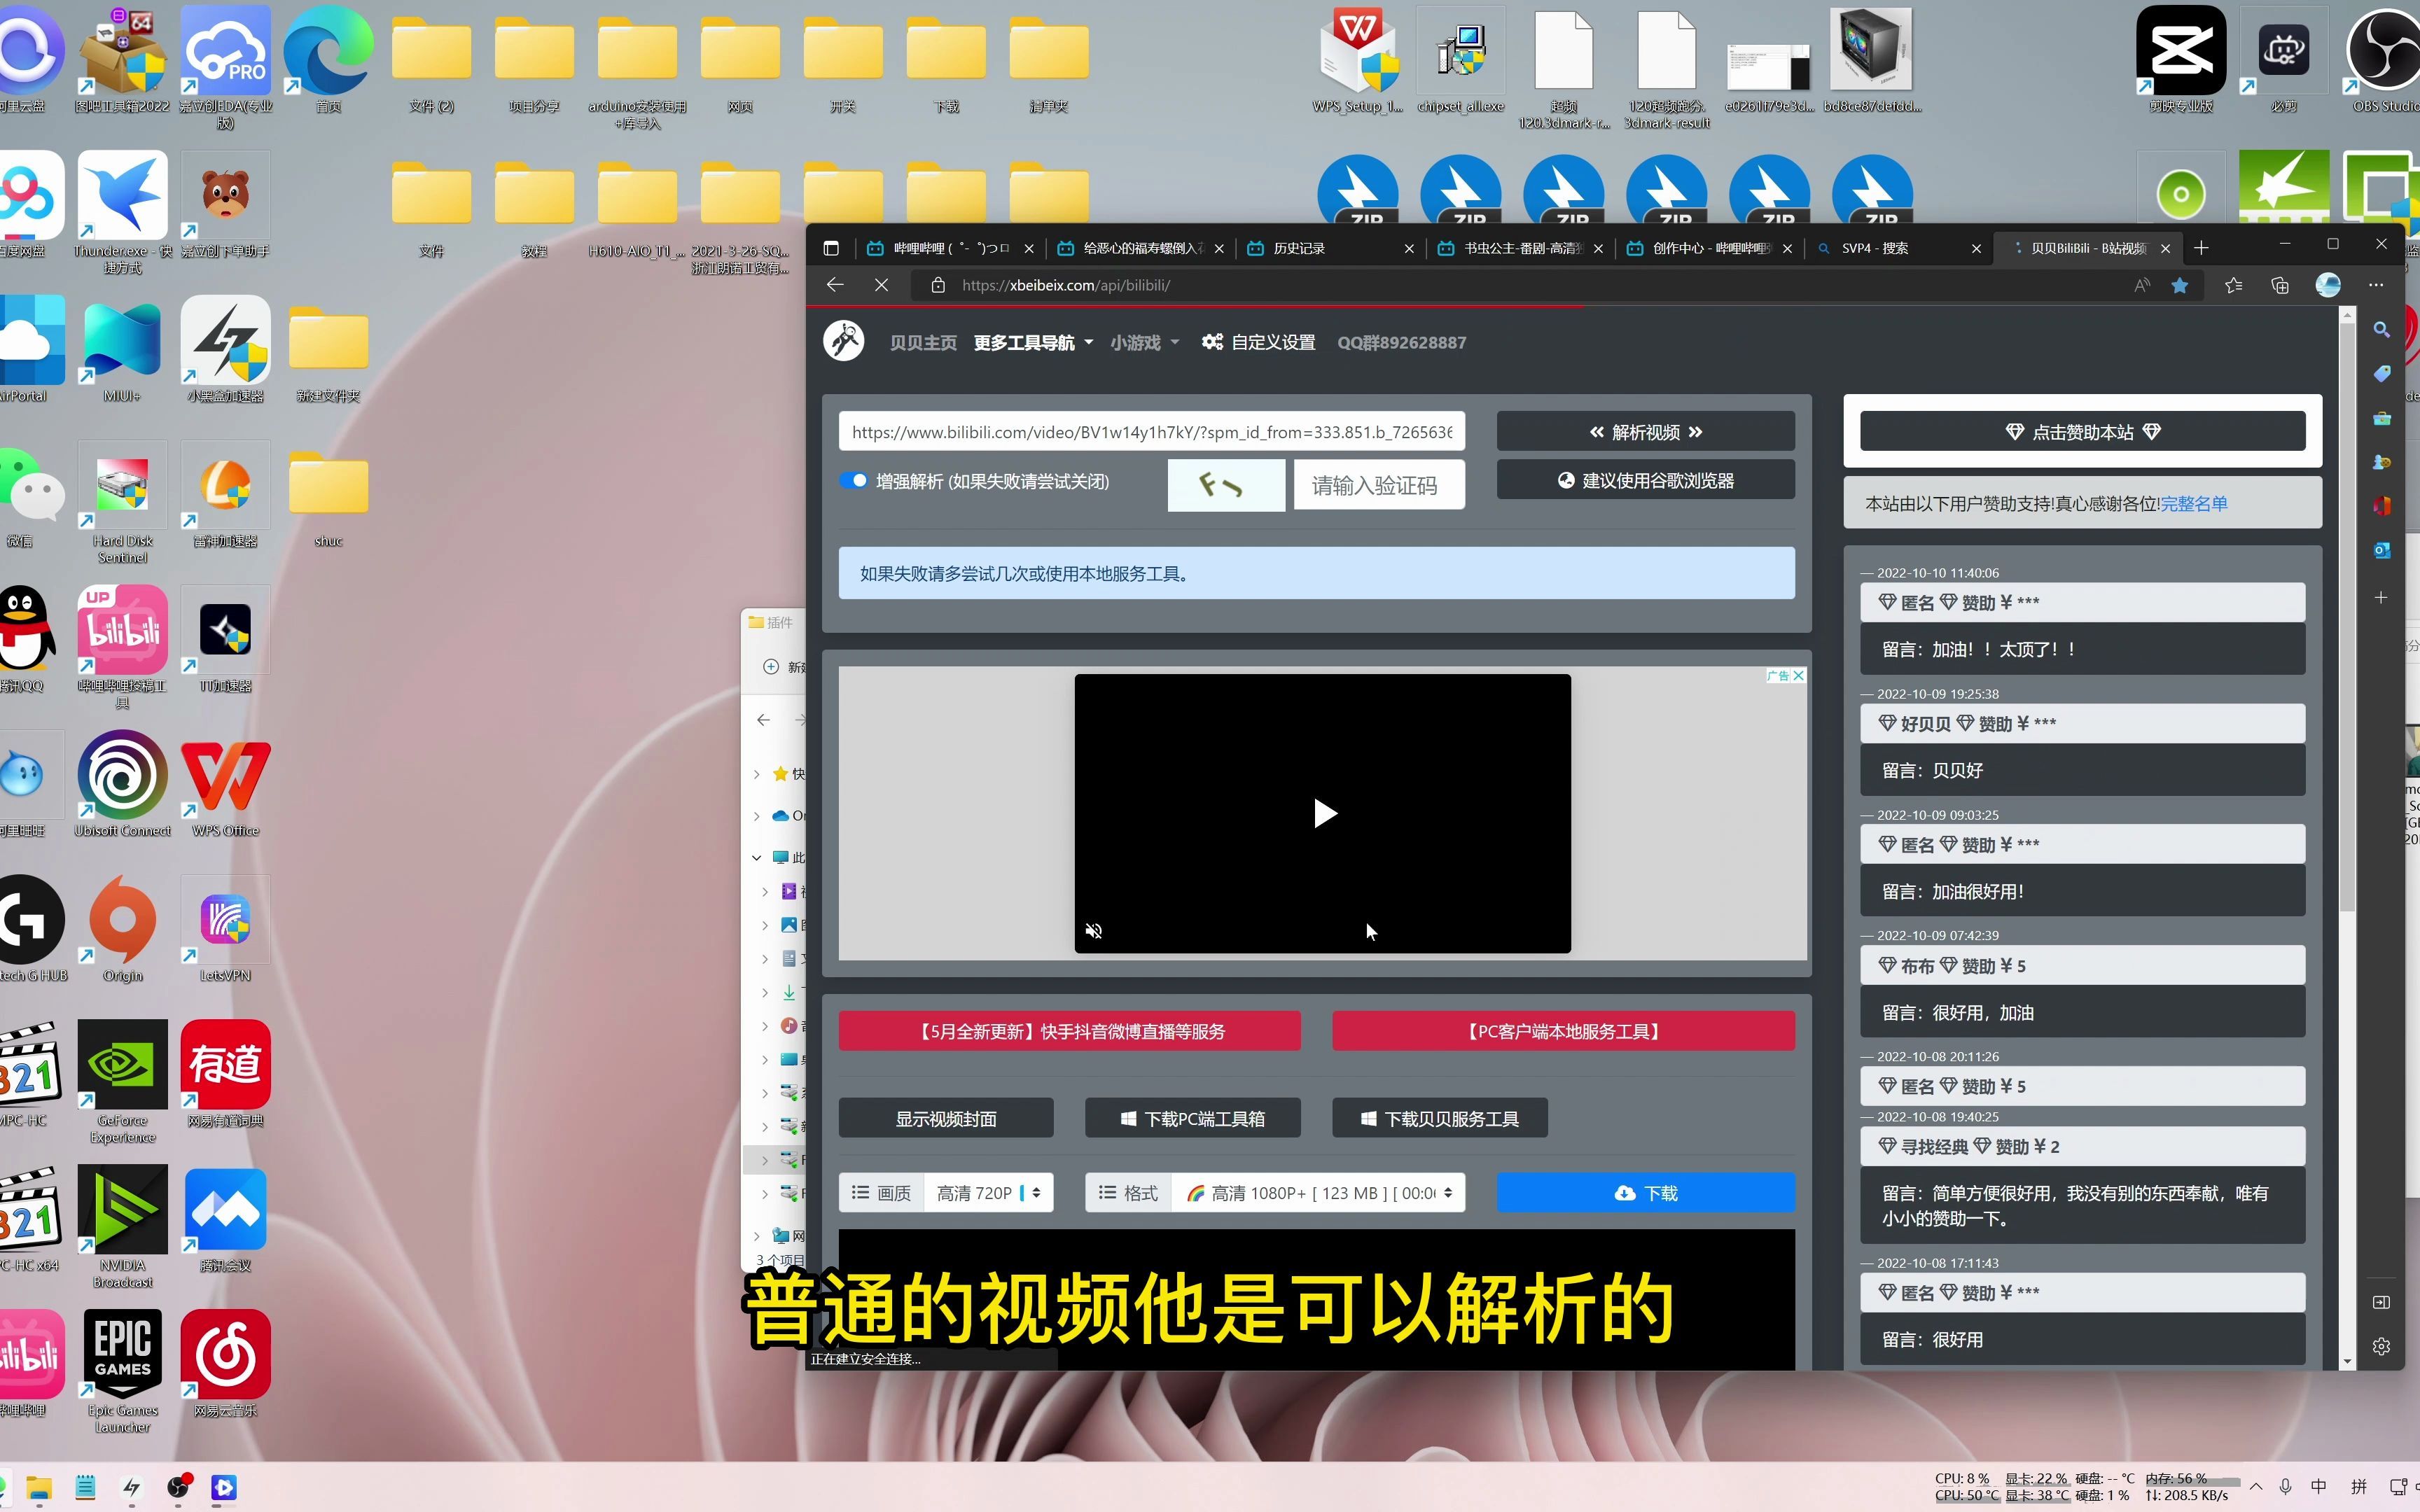Show hidden system tray icons chevron
The image size is (2420, 1512).
2255,1486
